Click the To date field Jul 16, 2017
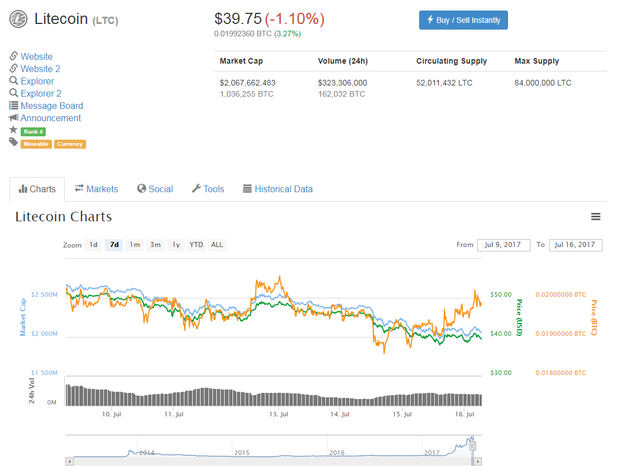The height and width of the screenshot is (472, 640). click(x=576, y=245)
